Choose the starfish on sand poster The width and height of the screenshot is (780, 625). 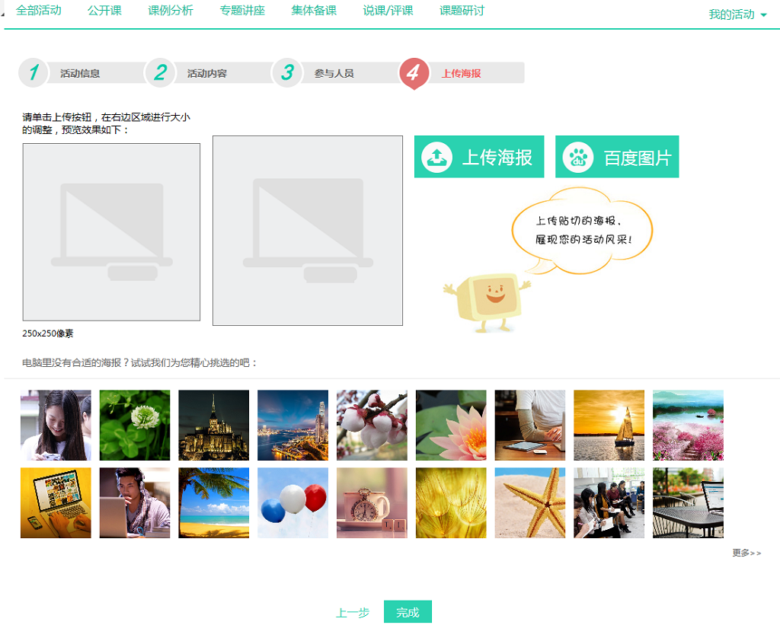530,503
